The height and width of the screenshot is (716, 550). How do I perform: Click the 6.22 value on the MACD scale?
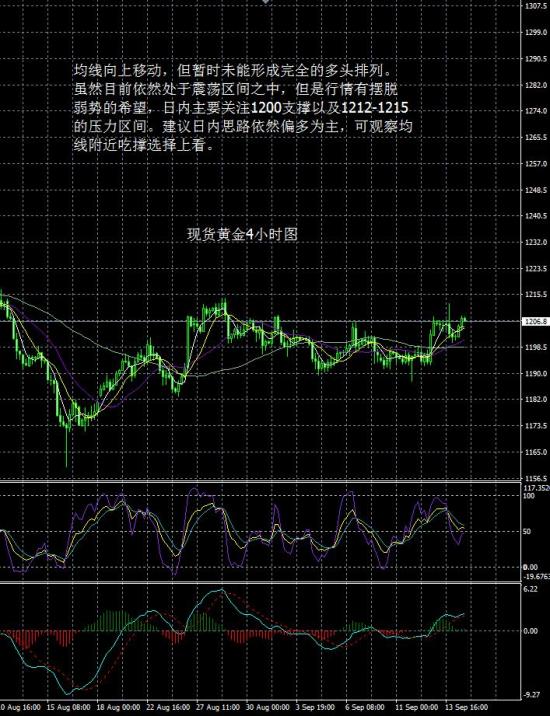pos(531,589)
